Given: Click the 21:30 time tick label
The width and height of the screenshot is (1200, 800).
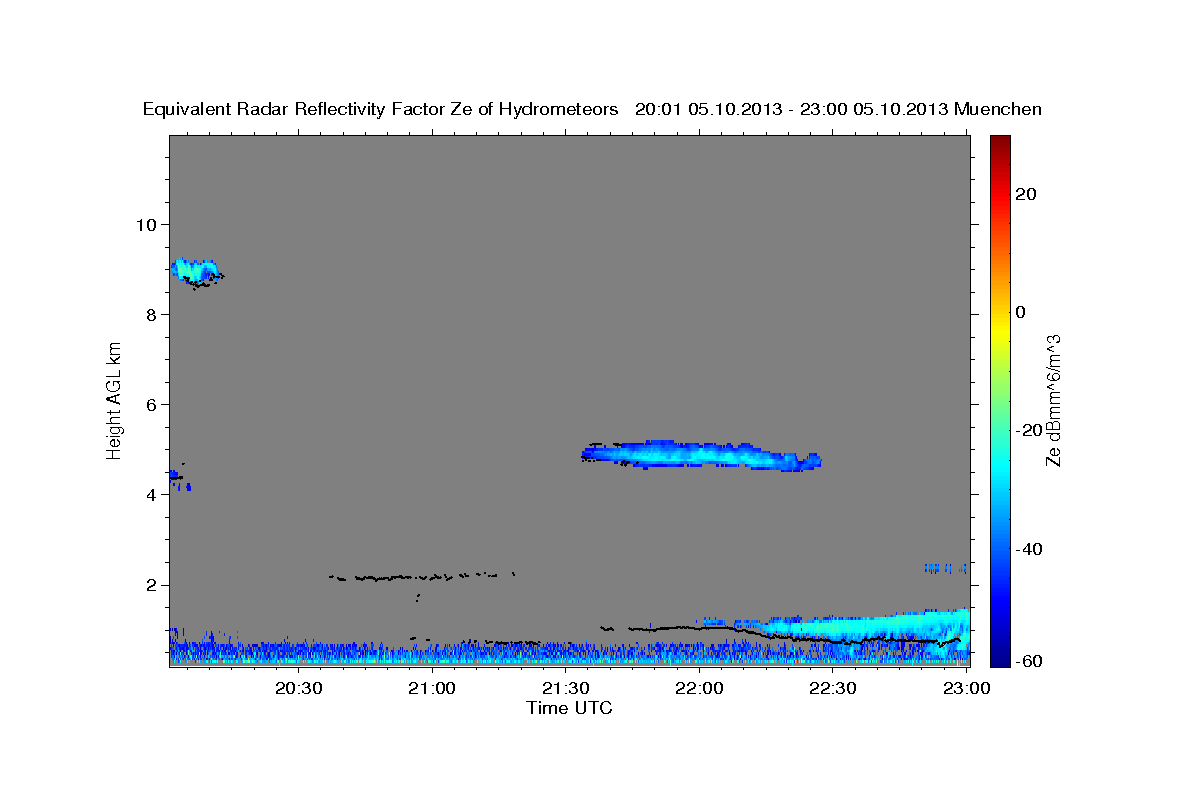Looking at the screenshot, I should [x=566, y=688].
